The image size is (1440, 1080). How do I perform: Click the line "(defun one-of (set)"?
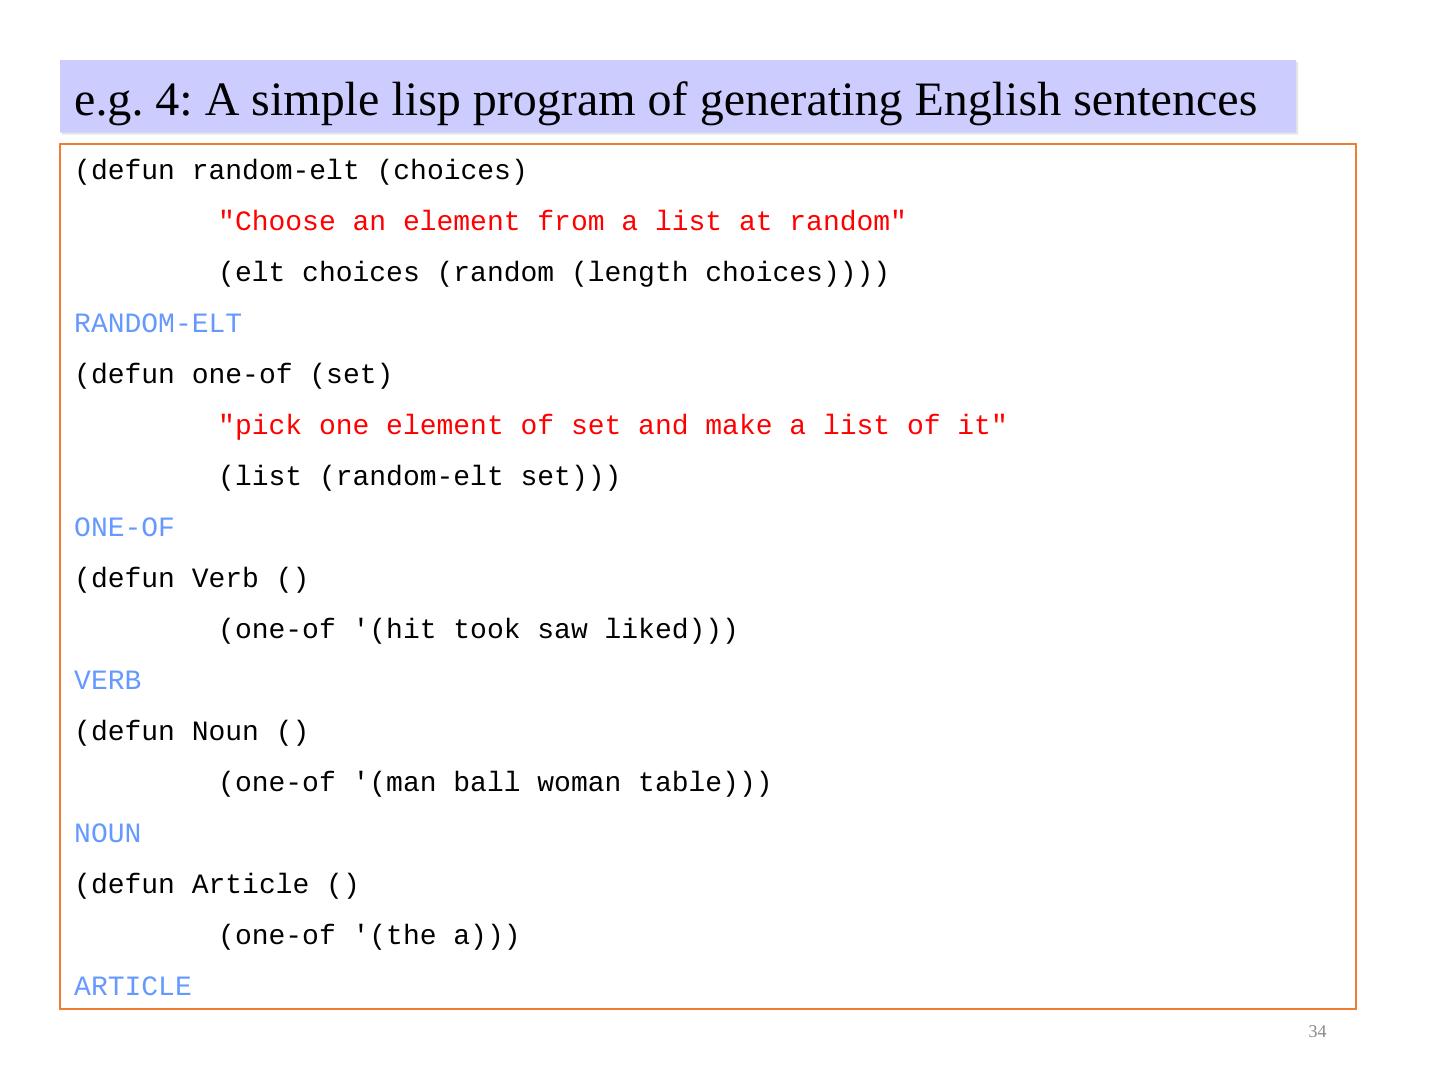point(234,376)
